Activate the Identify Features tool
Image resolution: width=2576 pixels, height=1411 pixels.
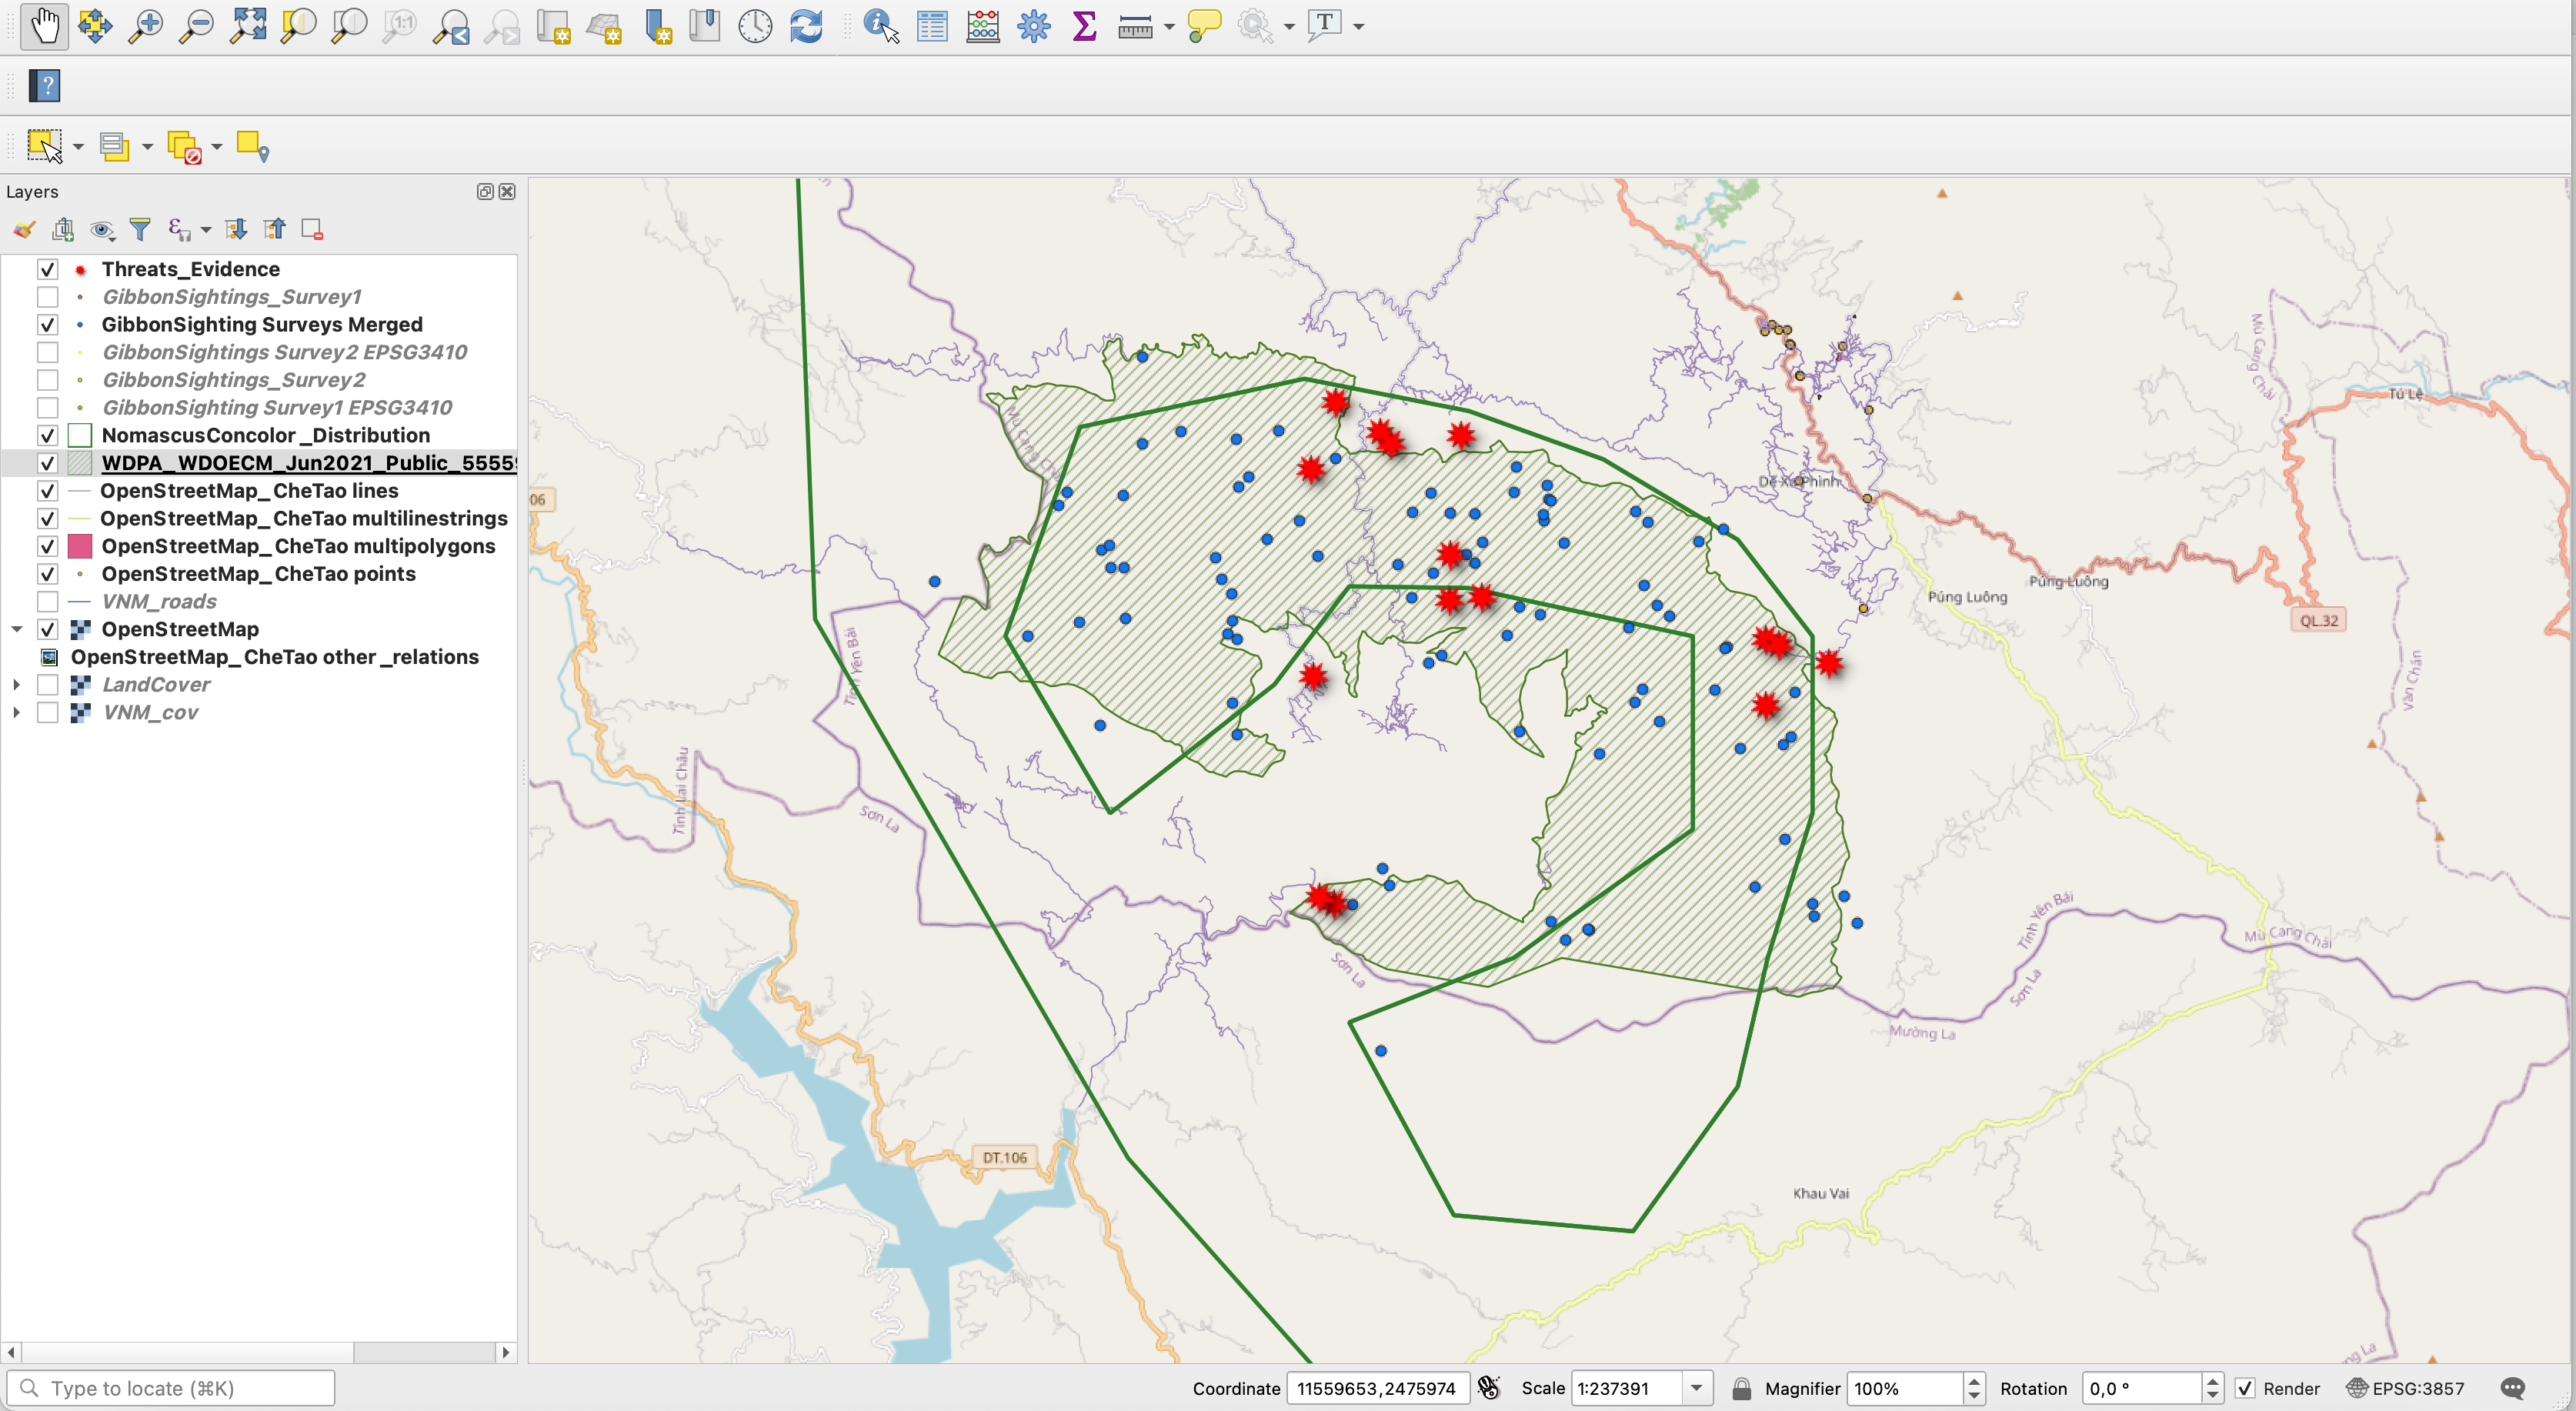pyautogui.click(x=881, y=26)
